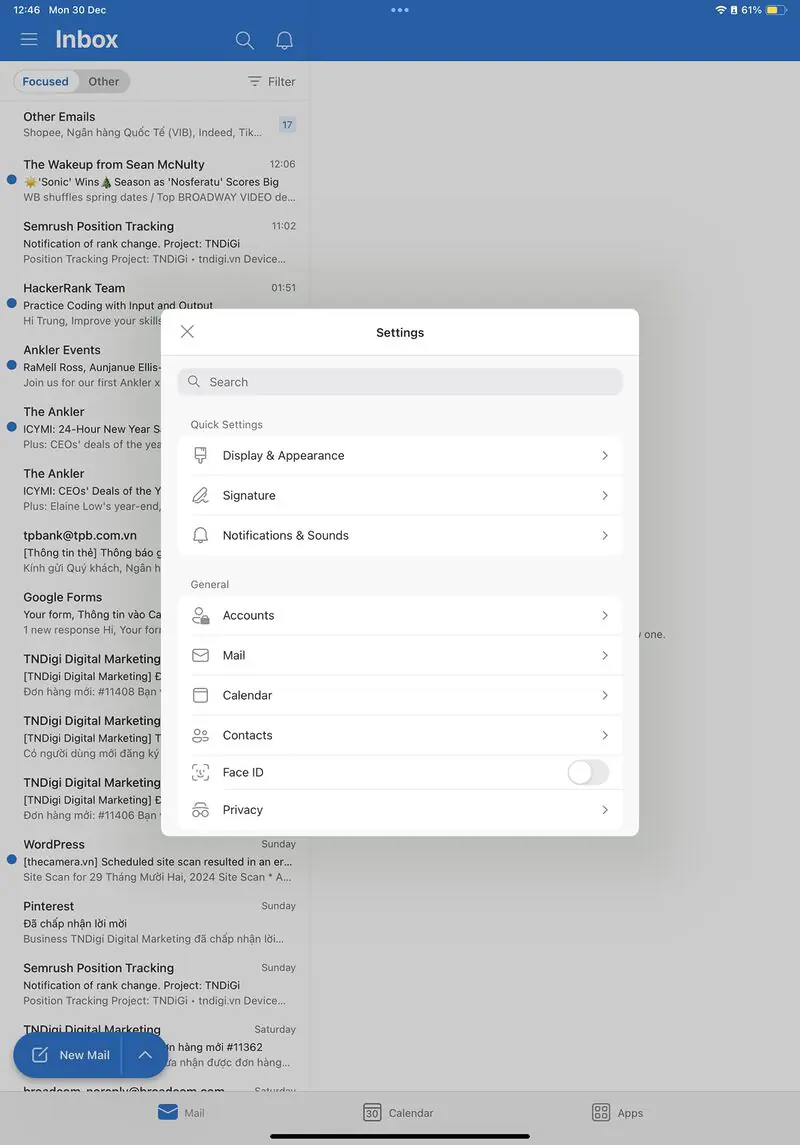Open the Signature settings label

(x=249, y=495)
